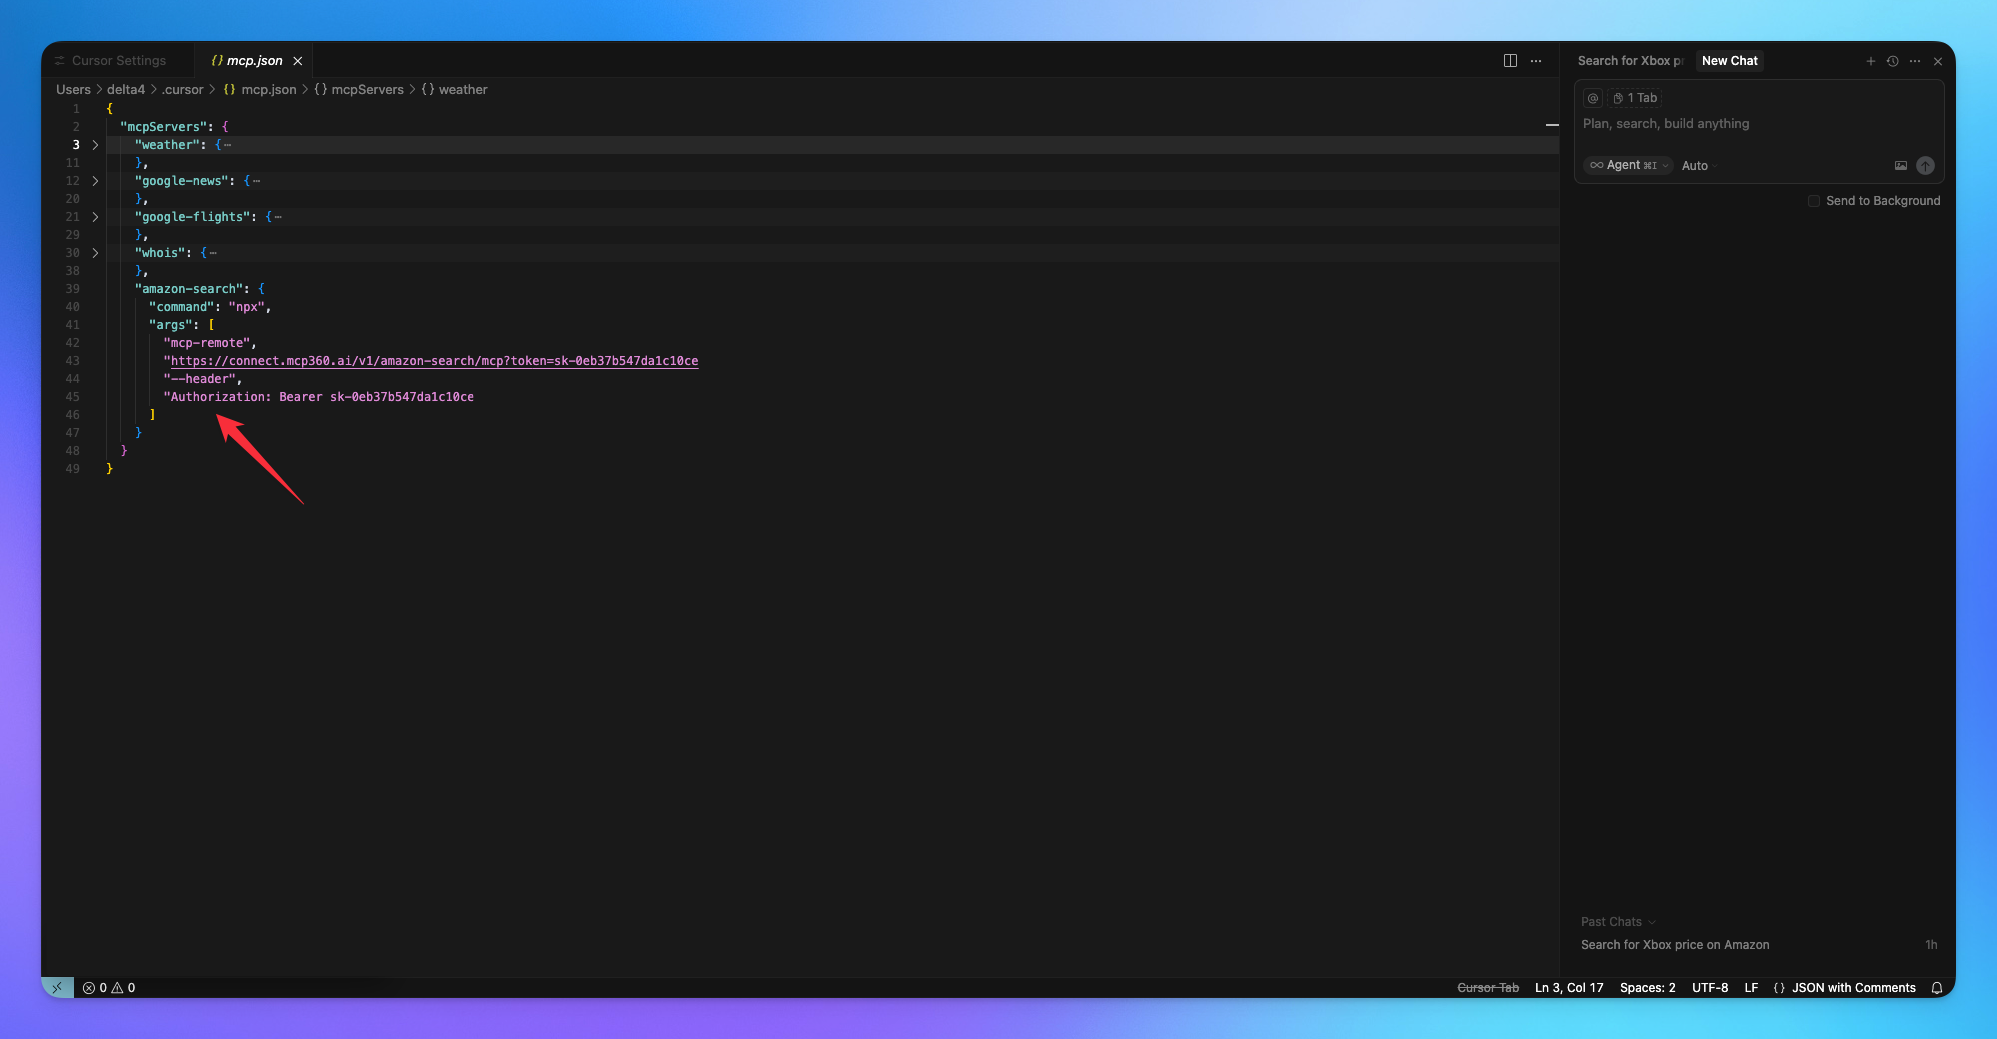Expand the folded weather server block

pos(95,144)
